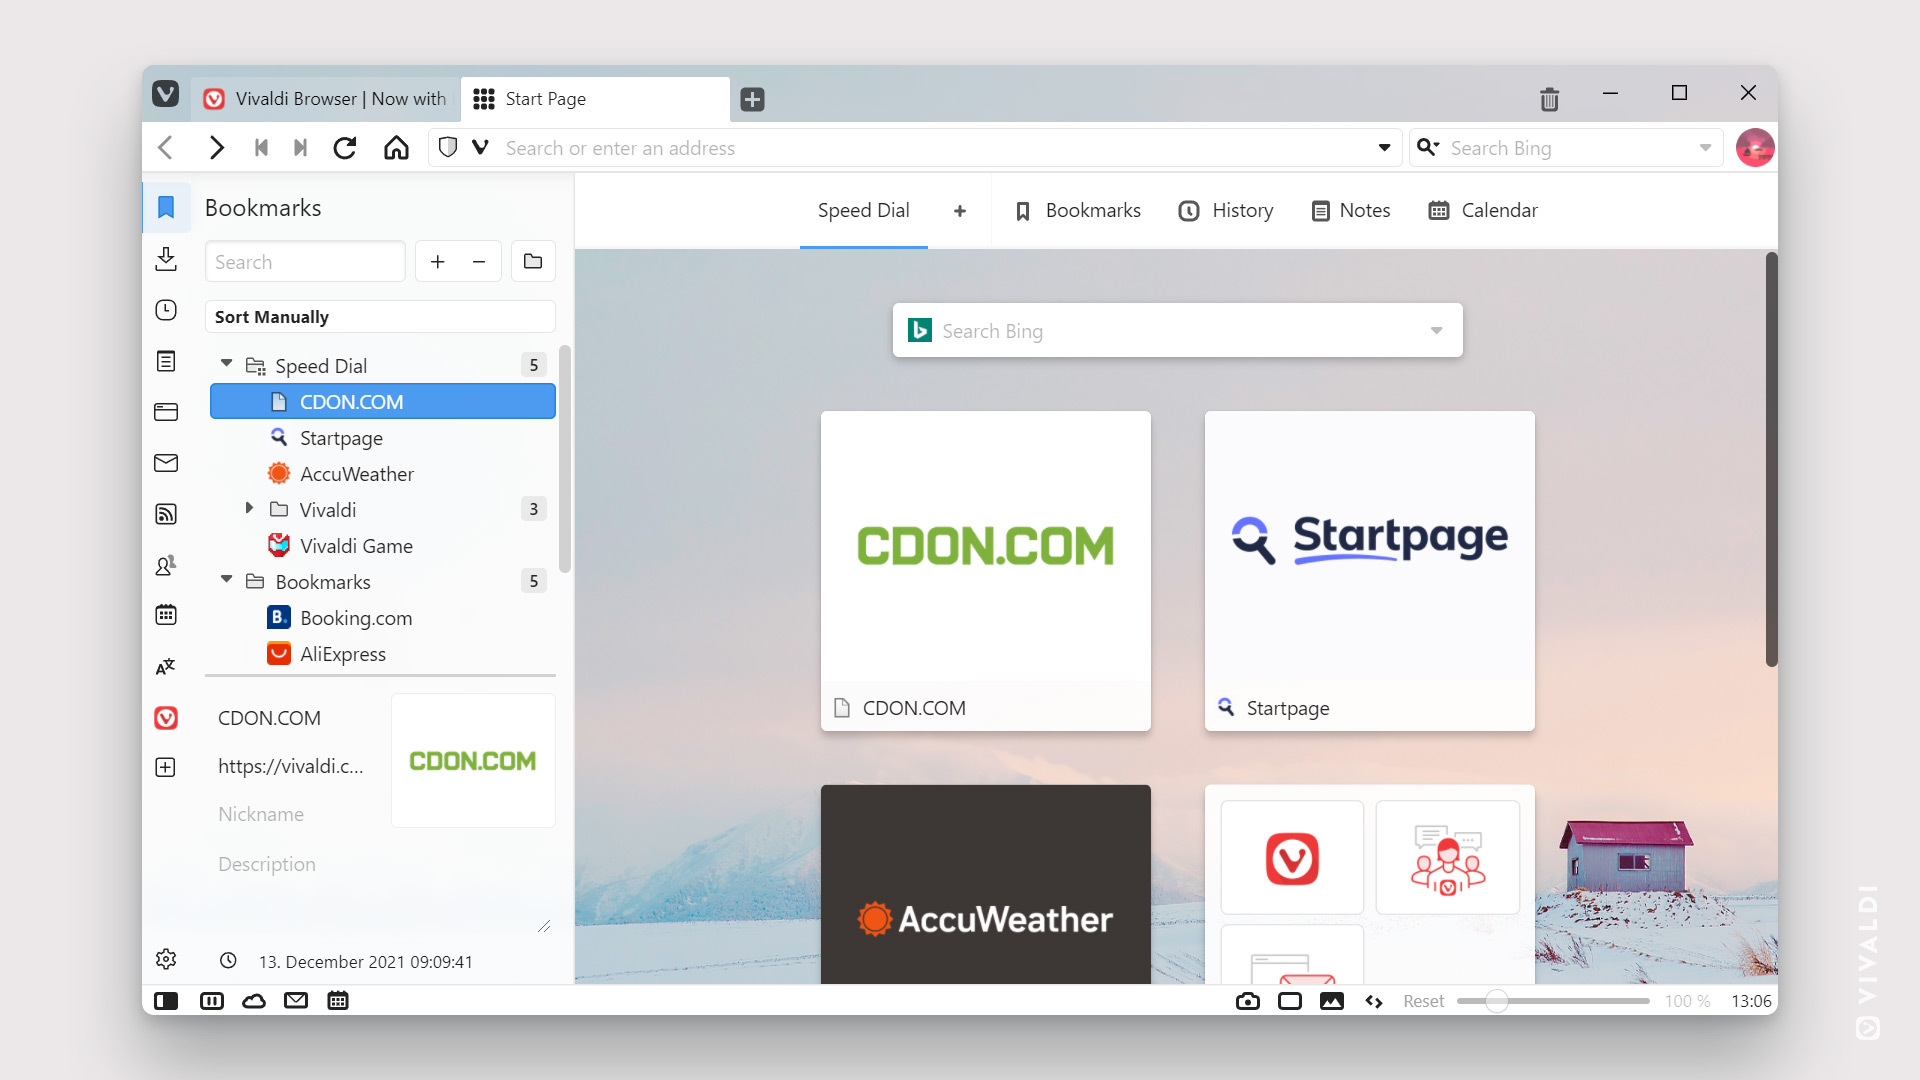Image resolution: width=1920 pixels, height=1080 pixels.
Task: Go to the home page
Action: [396, 148]
